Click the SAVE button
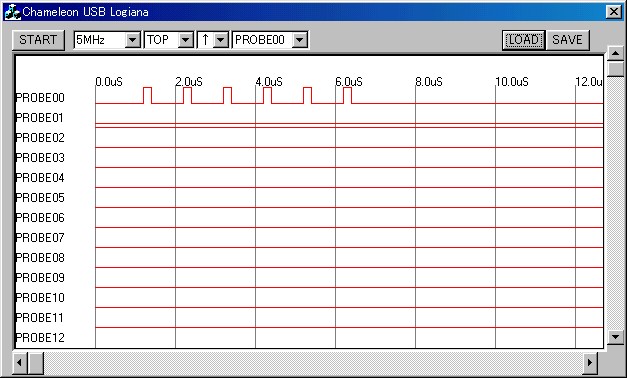The height and width of the screenshot is (378, 627). (x=567, y=40)
